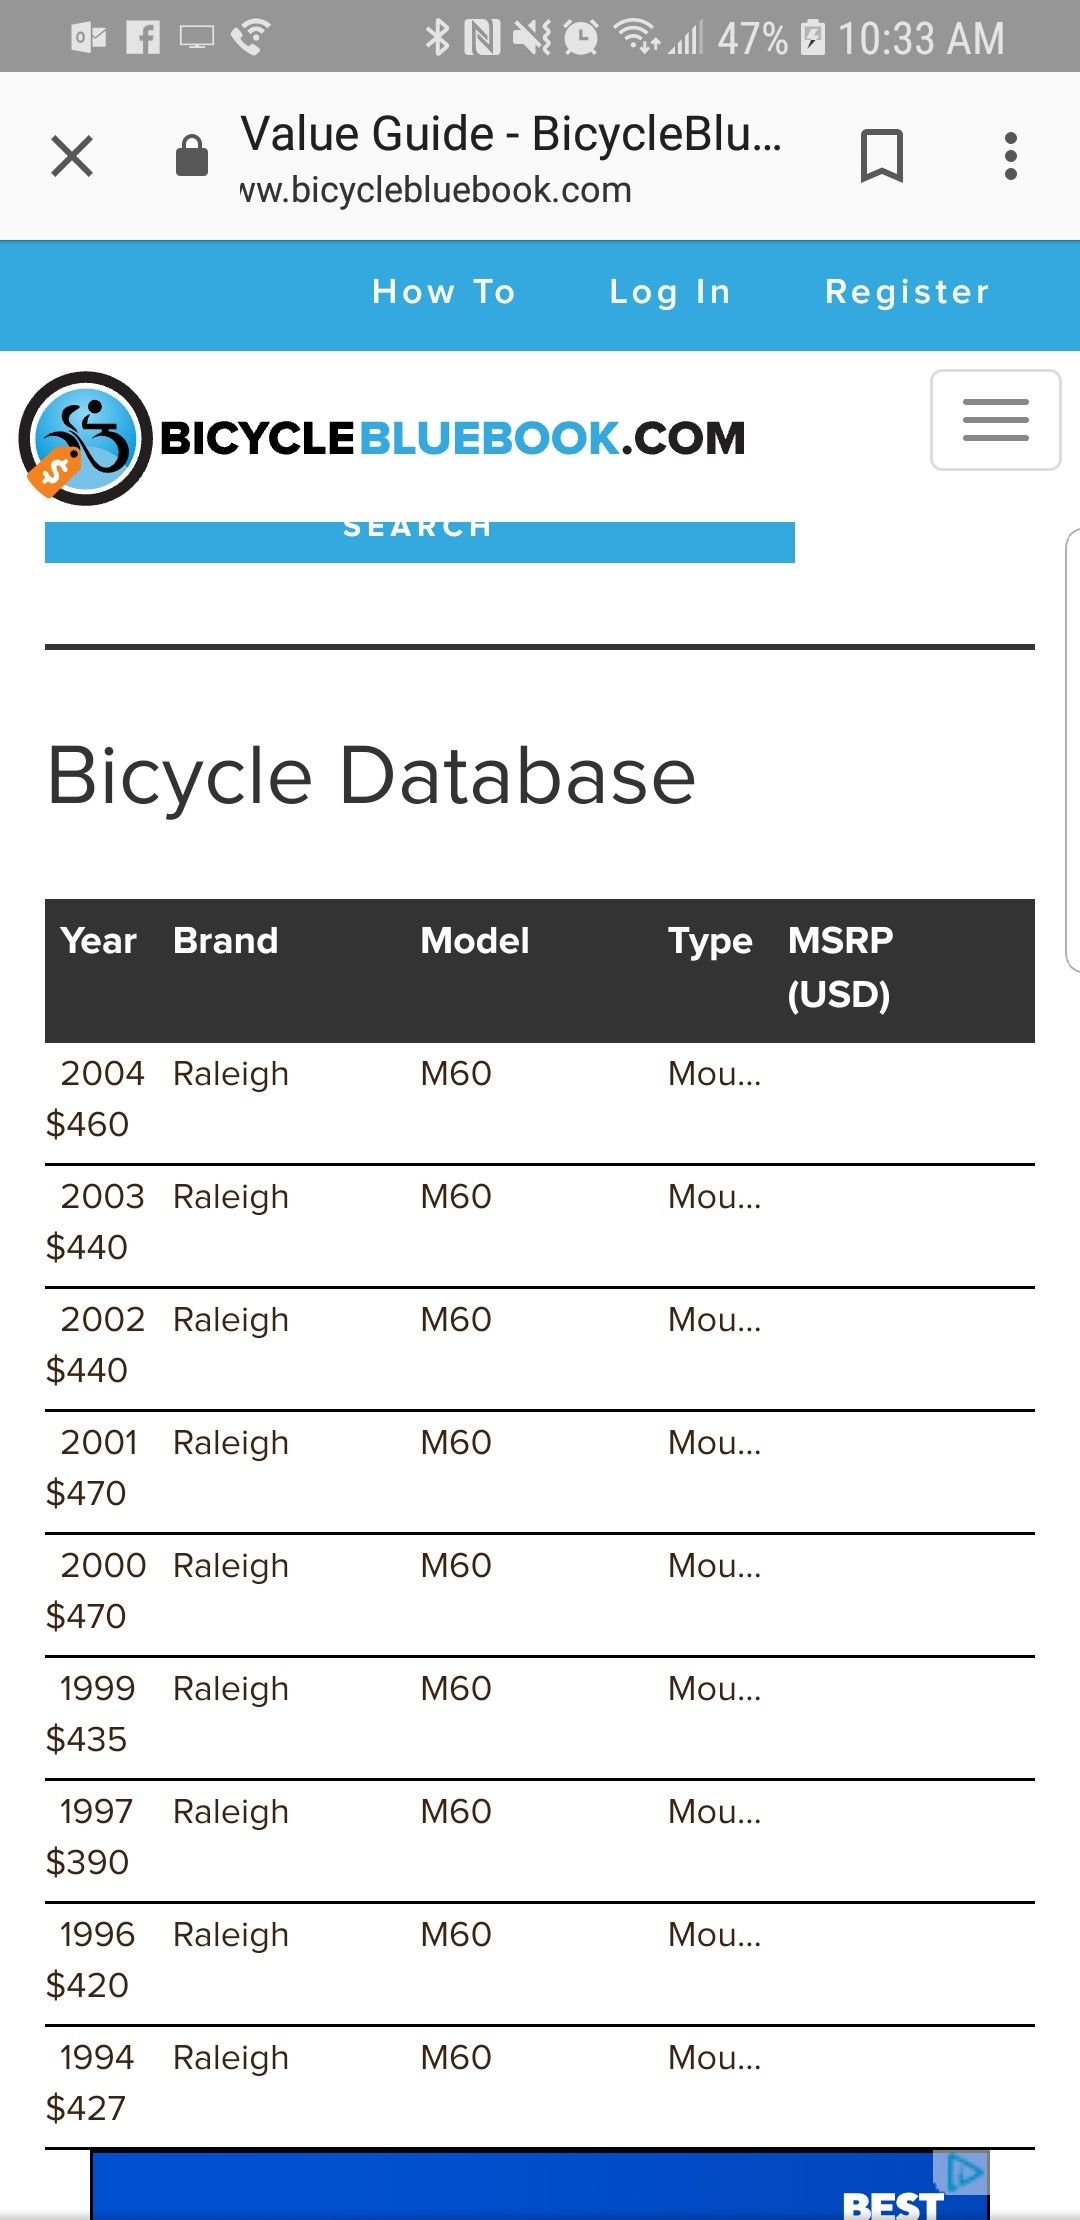Tap the page URL address text

click(x=437, y=190)
